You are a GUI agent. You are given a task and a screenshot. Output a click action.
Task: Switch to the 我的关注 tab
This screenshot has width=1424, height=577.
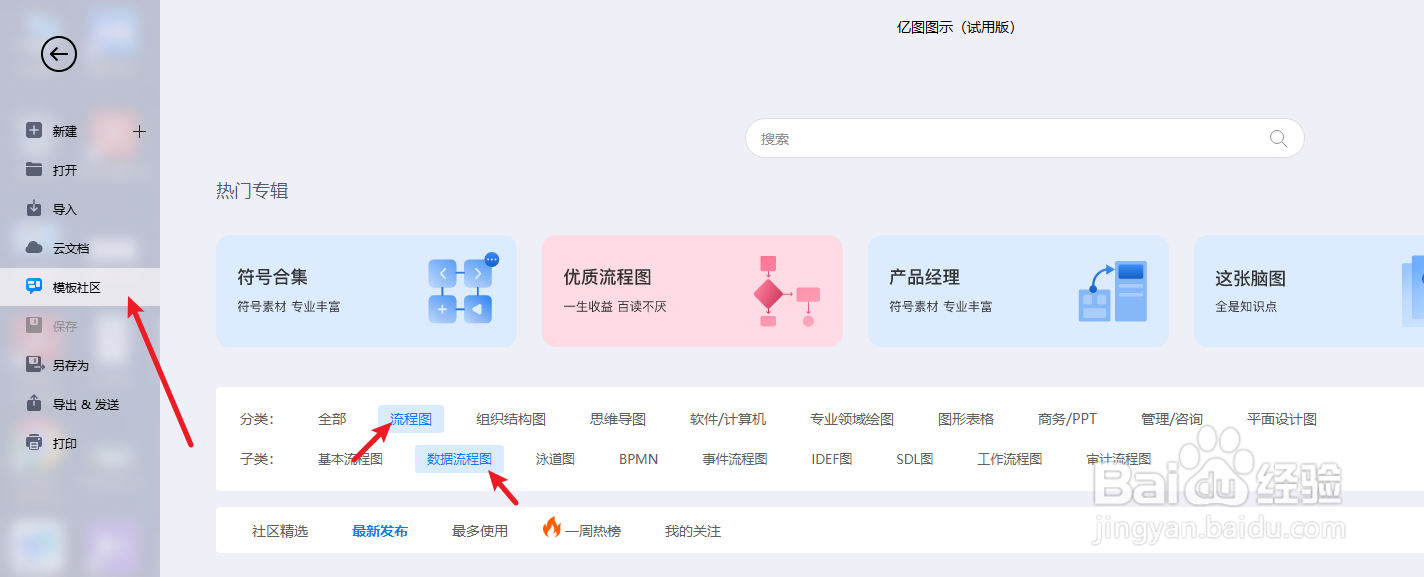pos(693,531)
